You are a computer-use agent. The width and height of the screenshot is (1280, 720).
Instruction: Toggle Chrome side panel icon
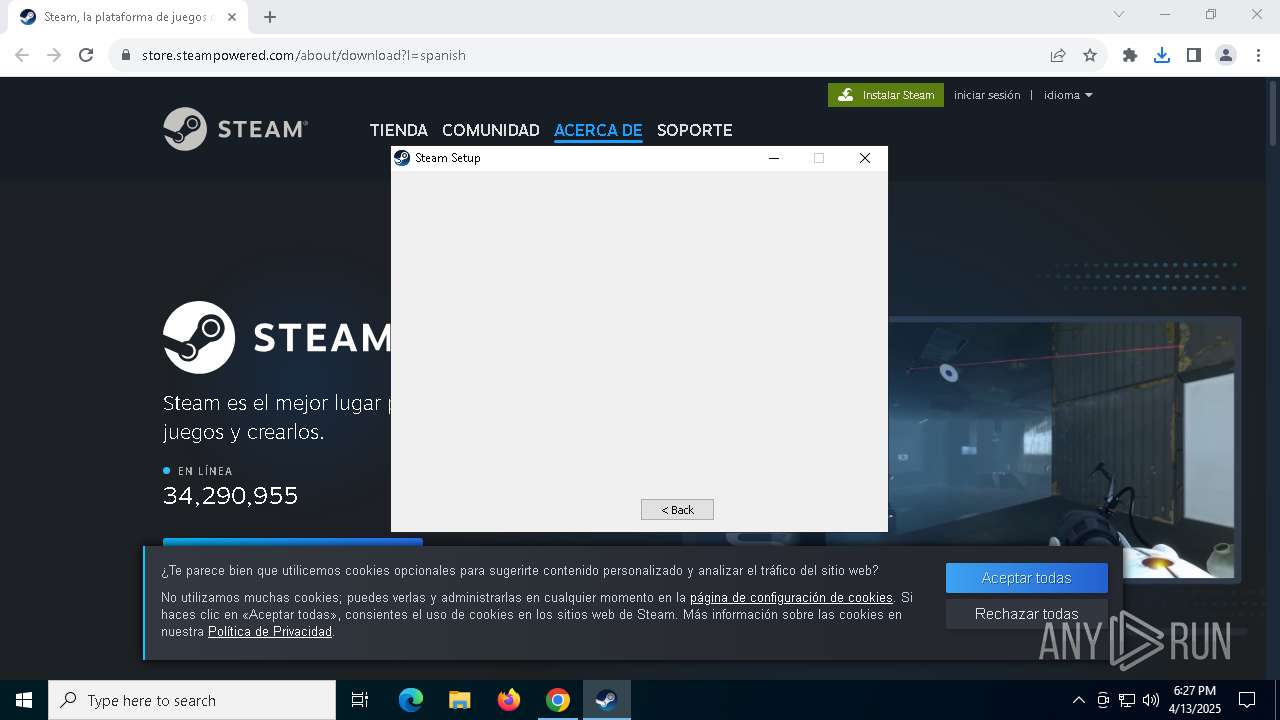click(x=1194, y=55)
